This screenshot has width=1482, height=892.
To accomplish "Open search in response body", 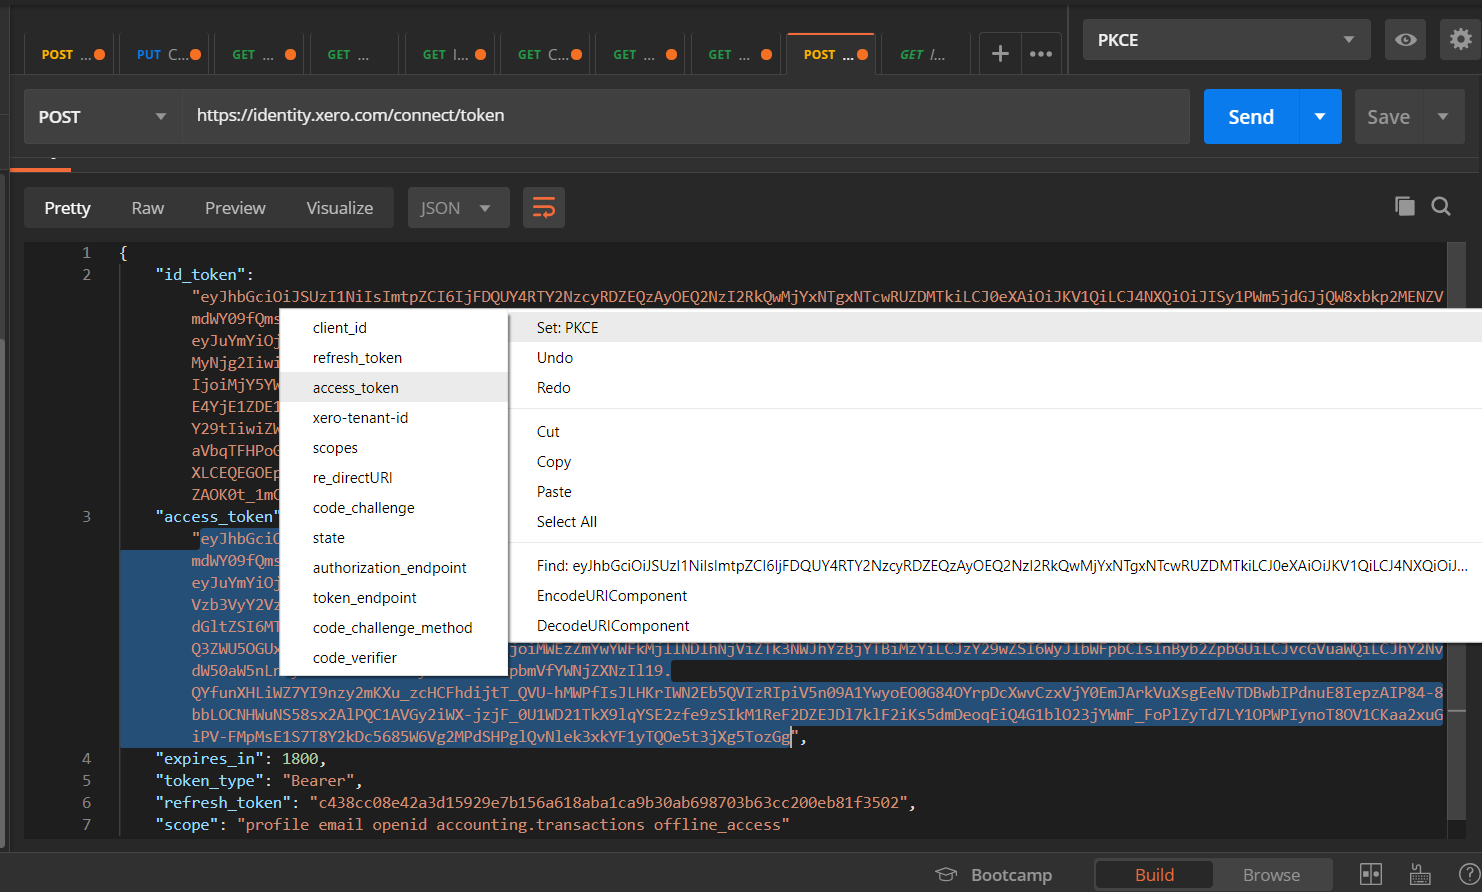I will (1441, 206).
